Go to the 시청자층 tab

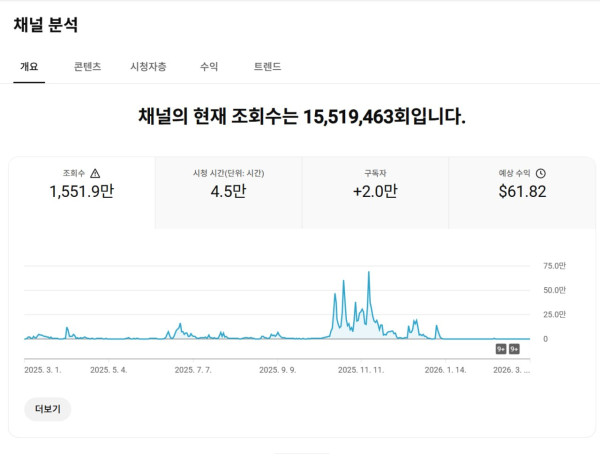click(x=148, y=67)
